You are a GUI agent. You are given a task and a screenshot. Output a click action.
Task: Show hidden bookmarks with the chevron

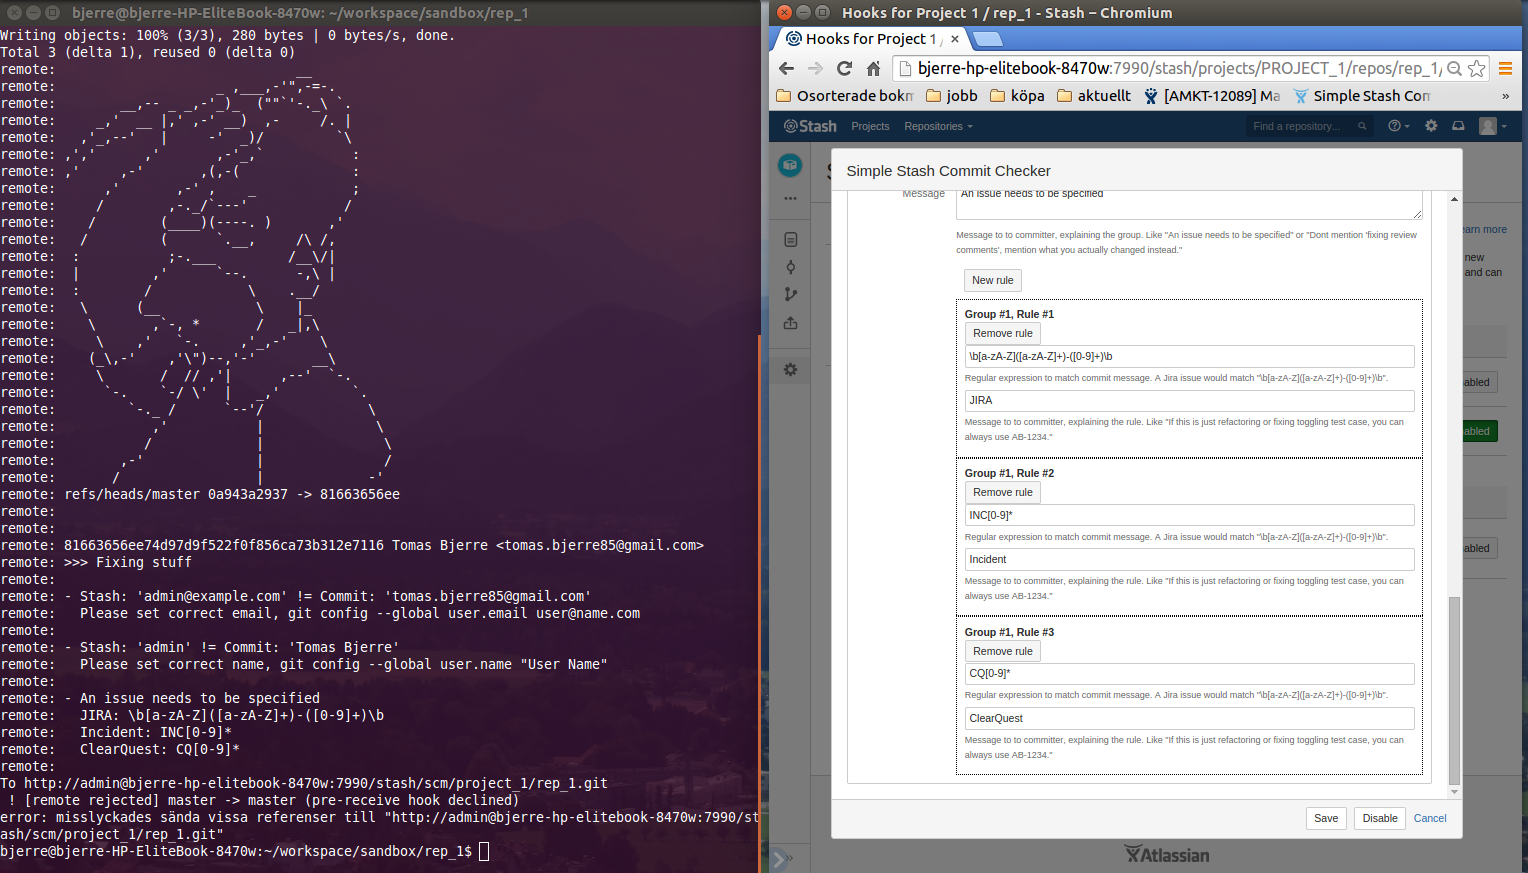point(1505,96)
